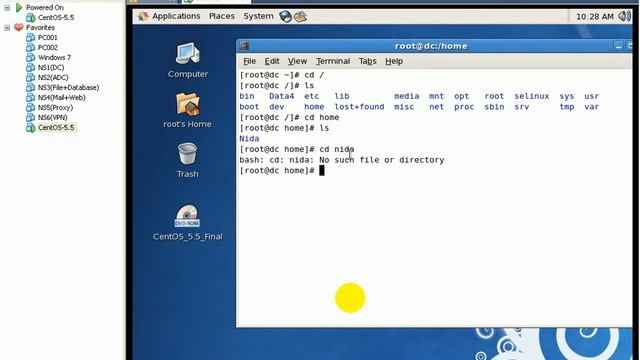The width and height of the screenshot is (640, 360).
Task: Open the terminal Help menu
Action: tap(394, 61)
